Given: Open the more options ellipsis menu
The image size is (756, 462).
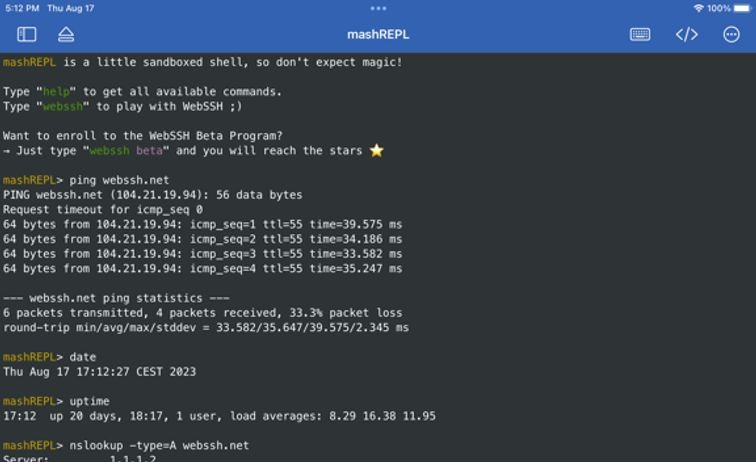Looking at the screenshot, I should tap(731, 34).
